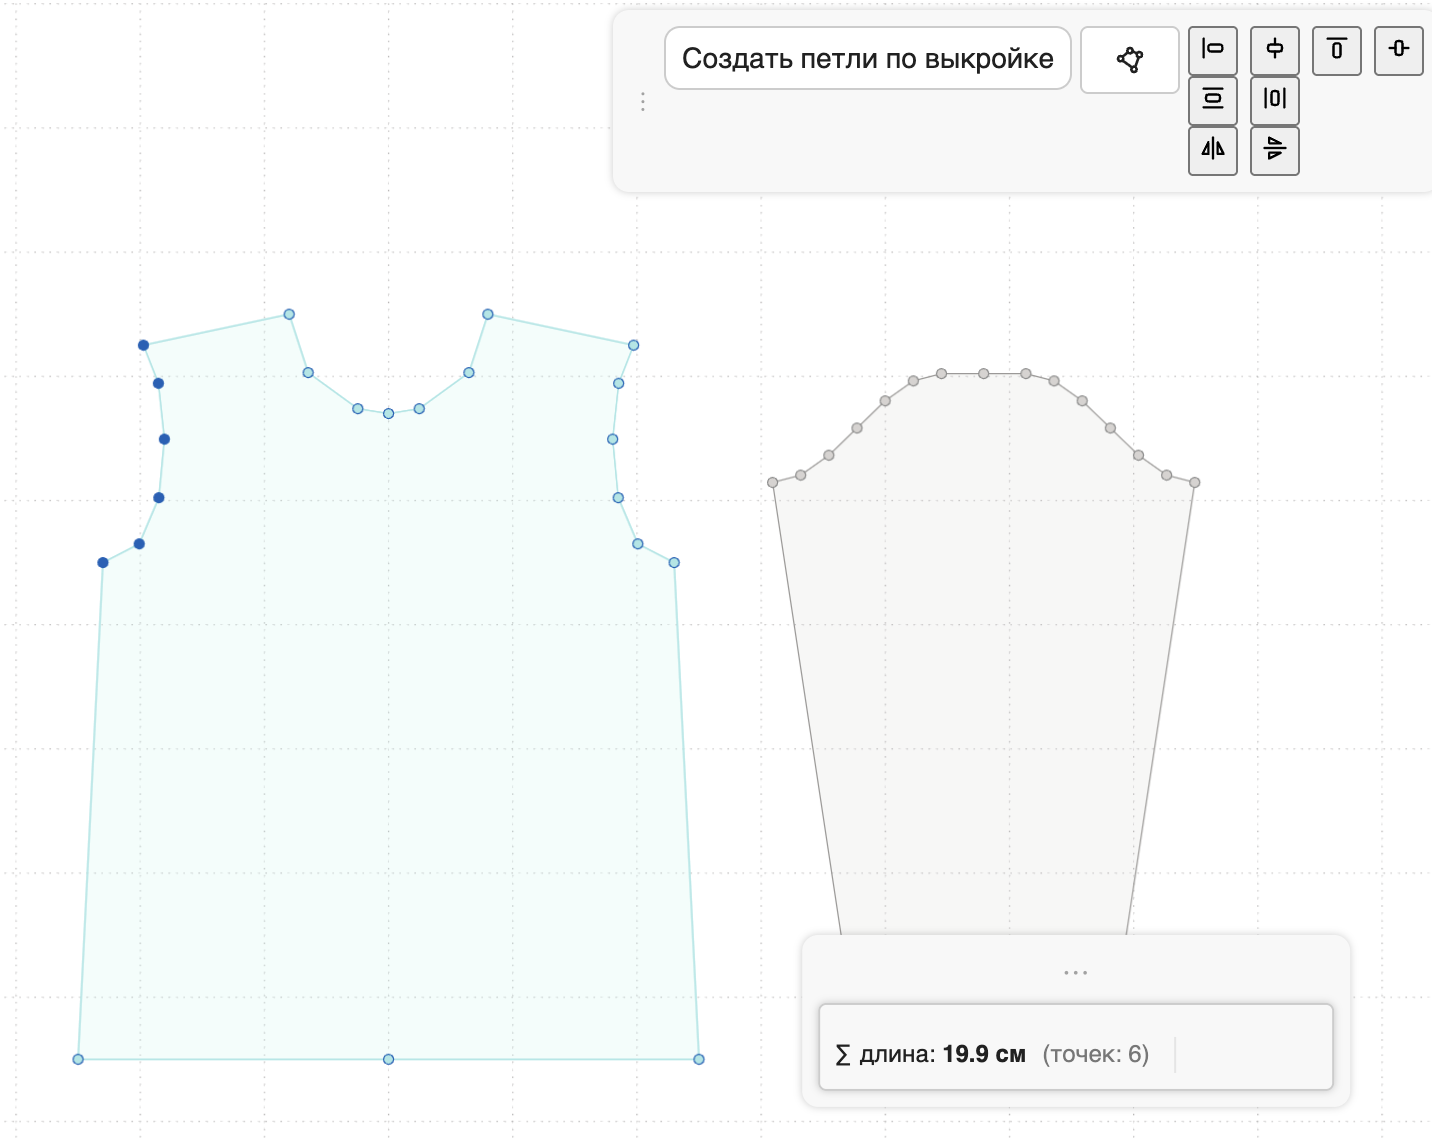Select the lowest center neckline point
1432x1138 pixels.
coord(389,413)
